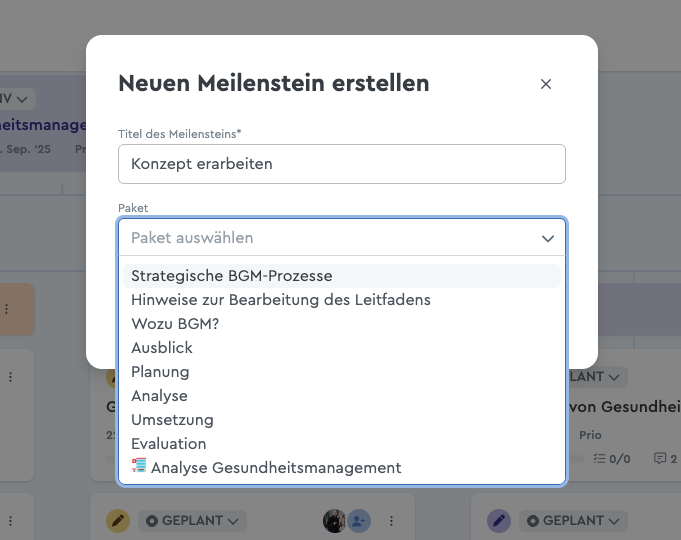The height and width of the screenshot is (540, 681).
Task: Open GEPLANT status dropdown on bottom middle card
Action: [x=192, y=521]
